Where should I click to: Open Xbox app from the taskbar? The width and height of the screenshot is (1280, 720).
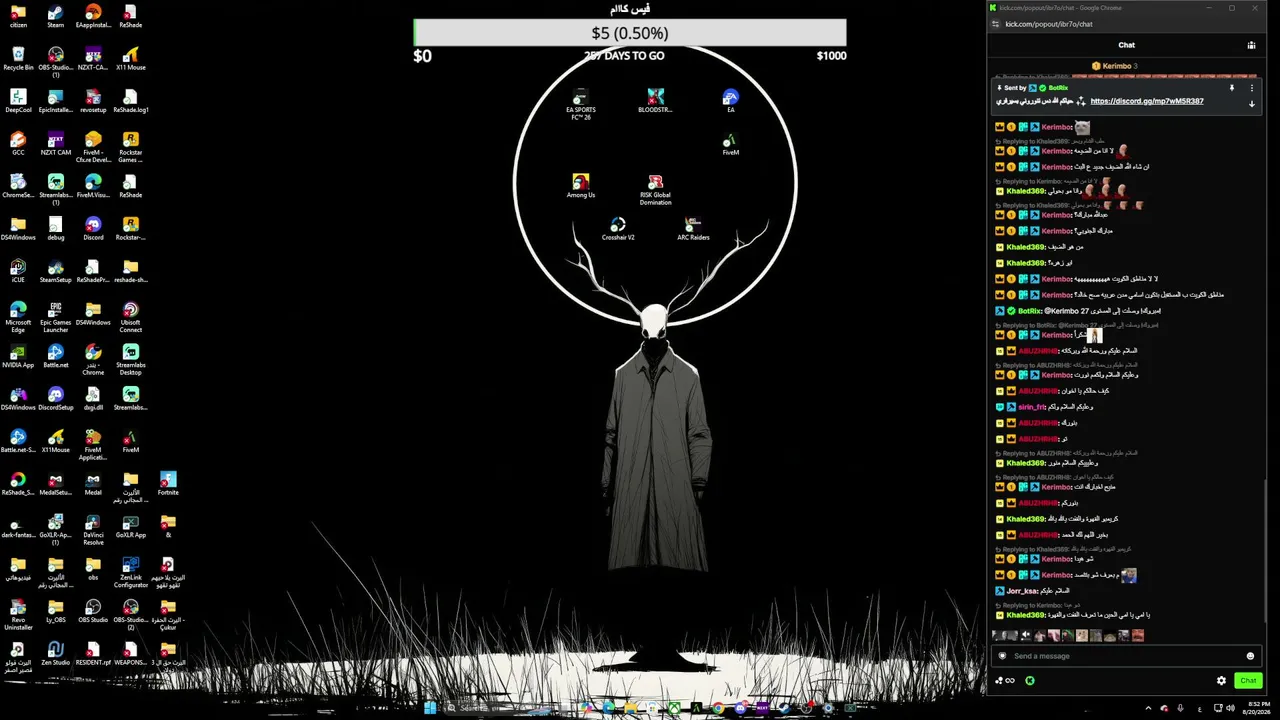tap(674, 708)
